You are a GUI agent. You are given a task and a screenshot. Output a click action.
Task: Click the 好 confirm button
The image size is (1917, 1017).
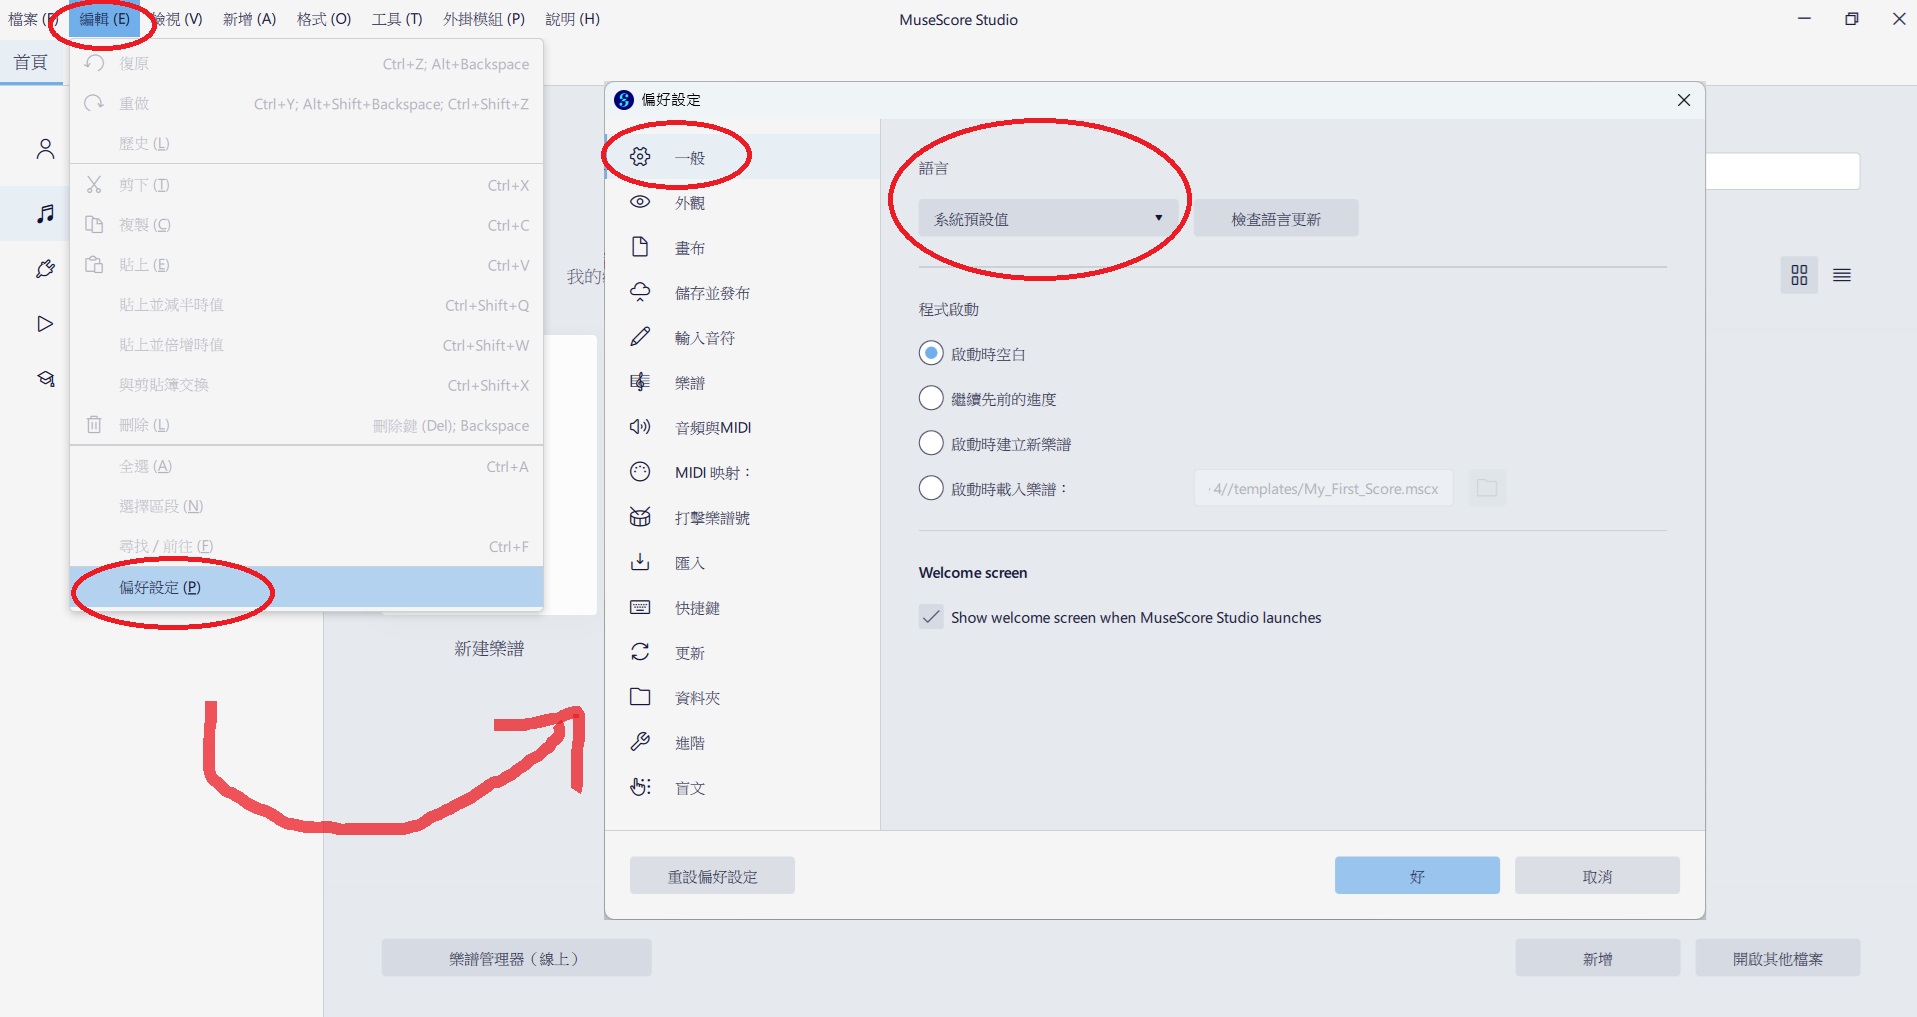(x=1416, y=875)
